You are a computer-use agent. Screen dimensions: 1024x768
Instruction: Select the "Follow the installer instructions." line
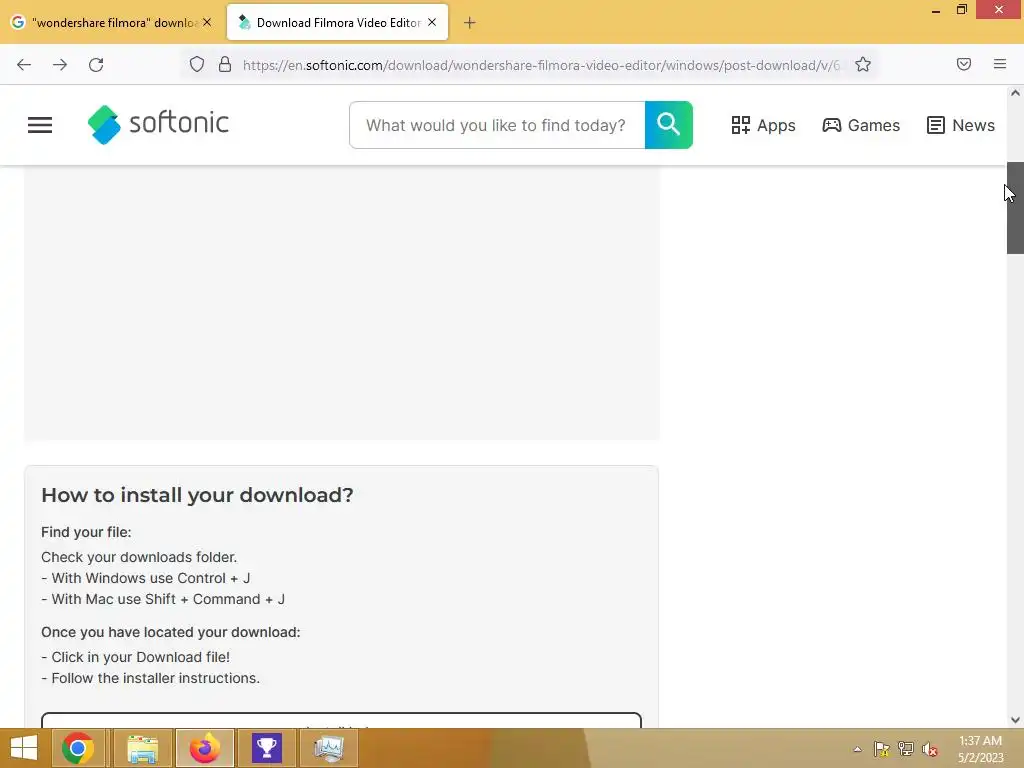pyautogui.click(x=151, y=678)
